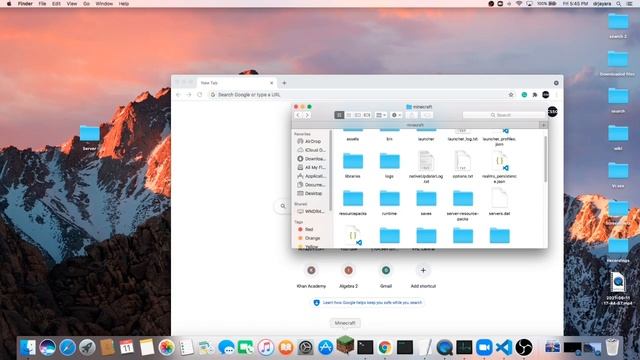Open the Algebra 2 shortcut in Chrome
The height and width of the screenshot is (360, 640).
tap(348, 276)
